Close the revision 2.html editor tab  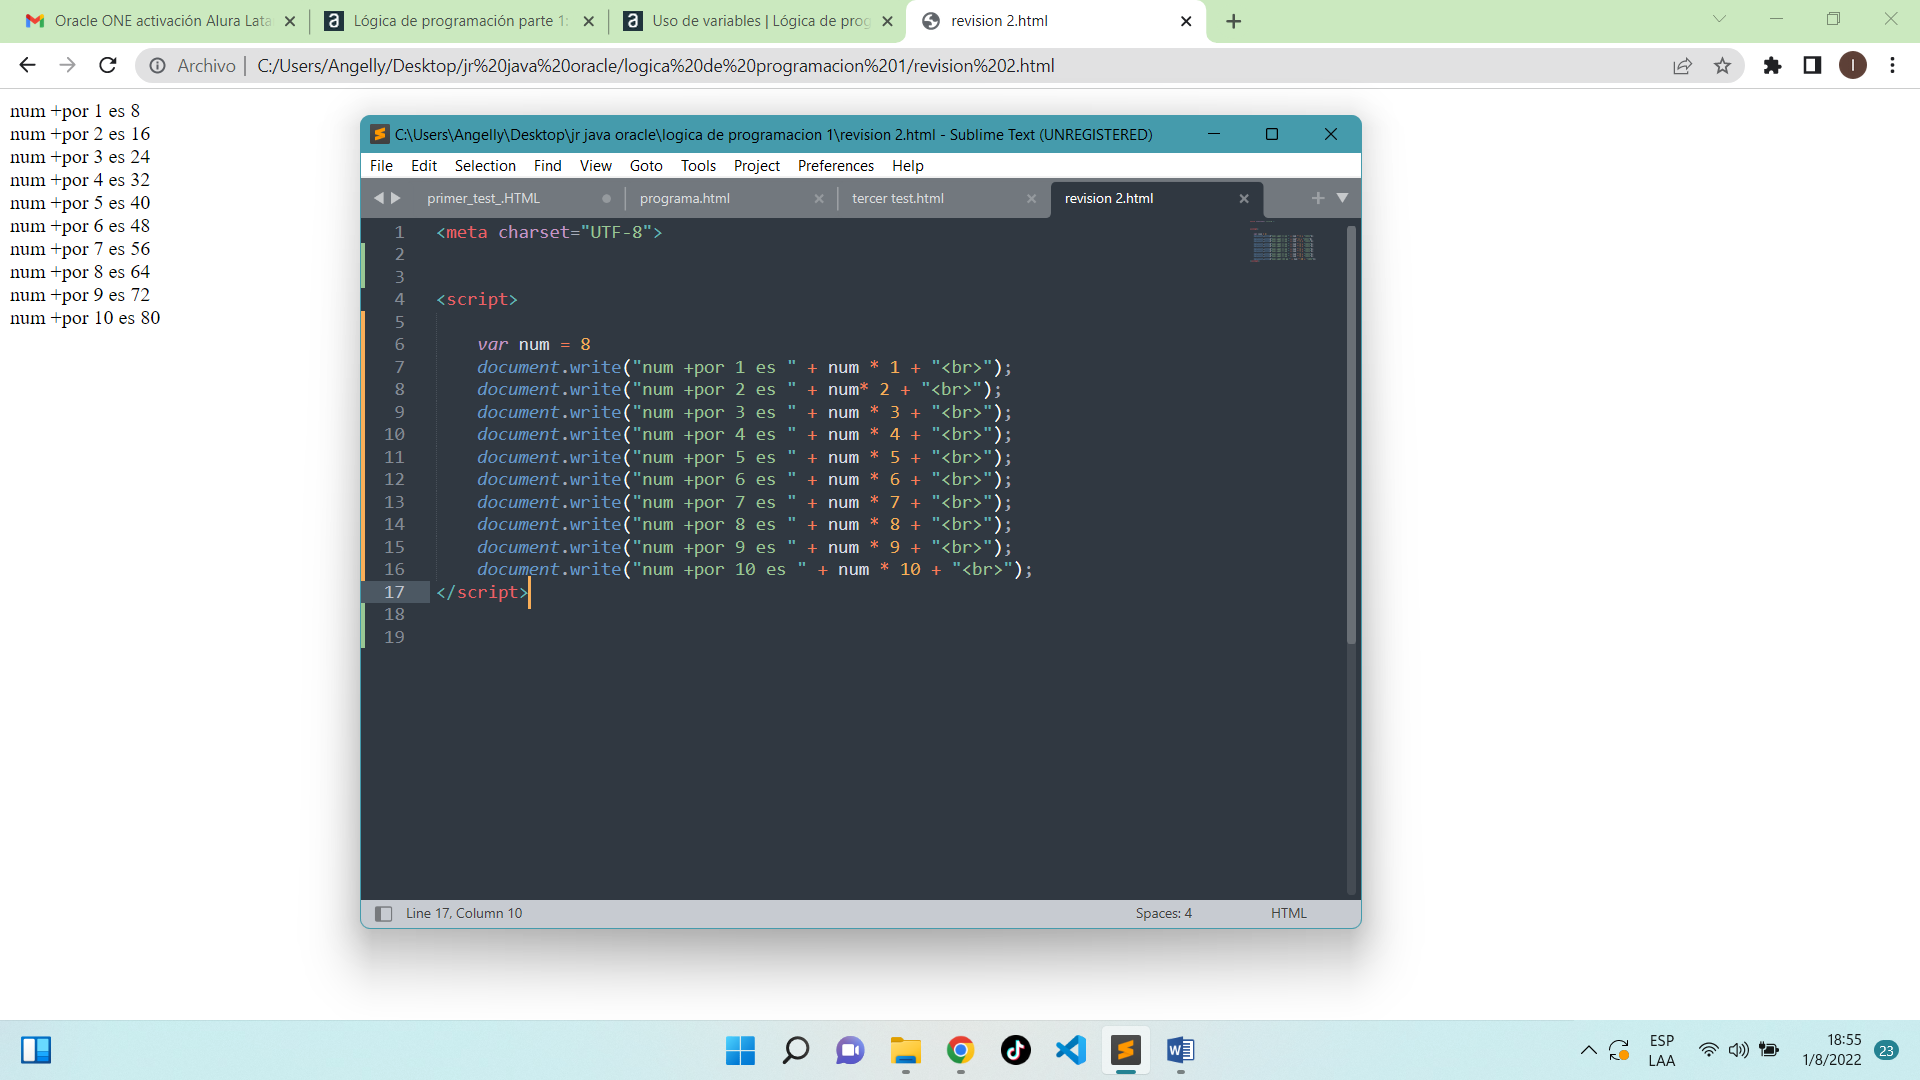(x=1244, y=198)
